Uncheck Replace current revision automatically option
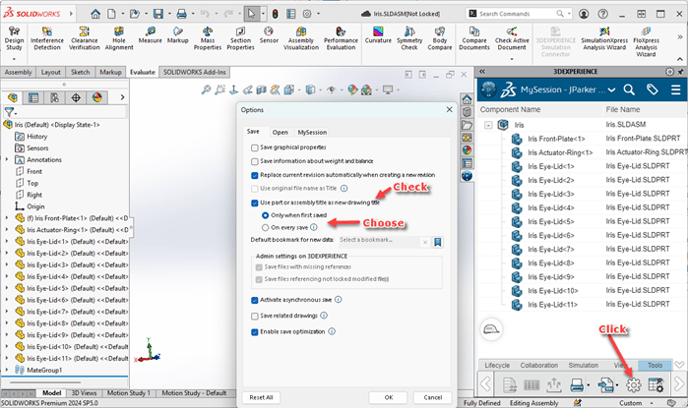The height and width of the screenshot is (408, 688). coord(254,175)
